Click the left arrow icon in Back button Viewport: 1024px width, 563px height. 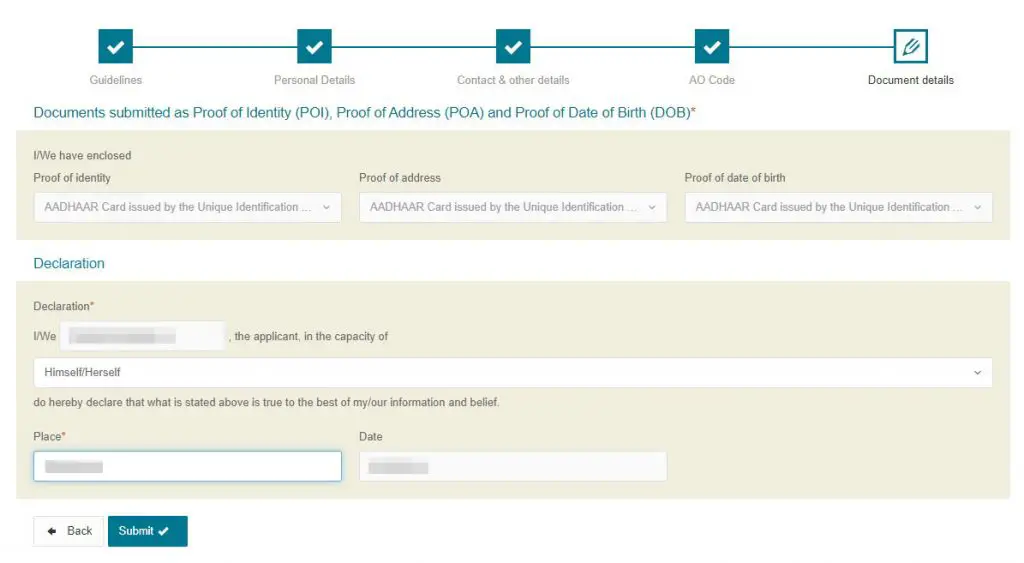pos(52,531)
